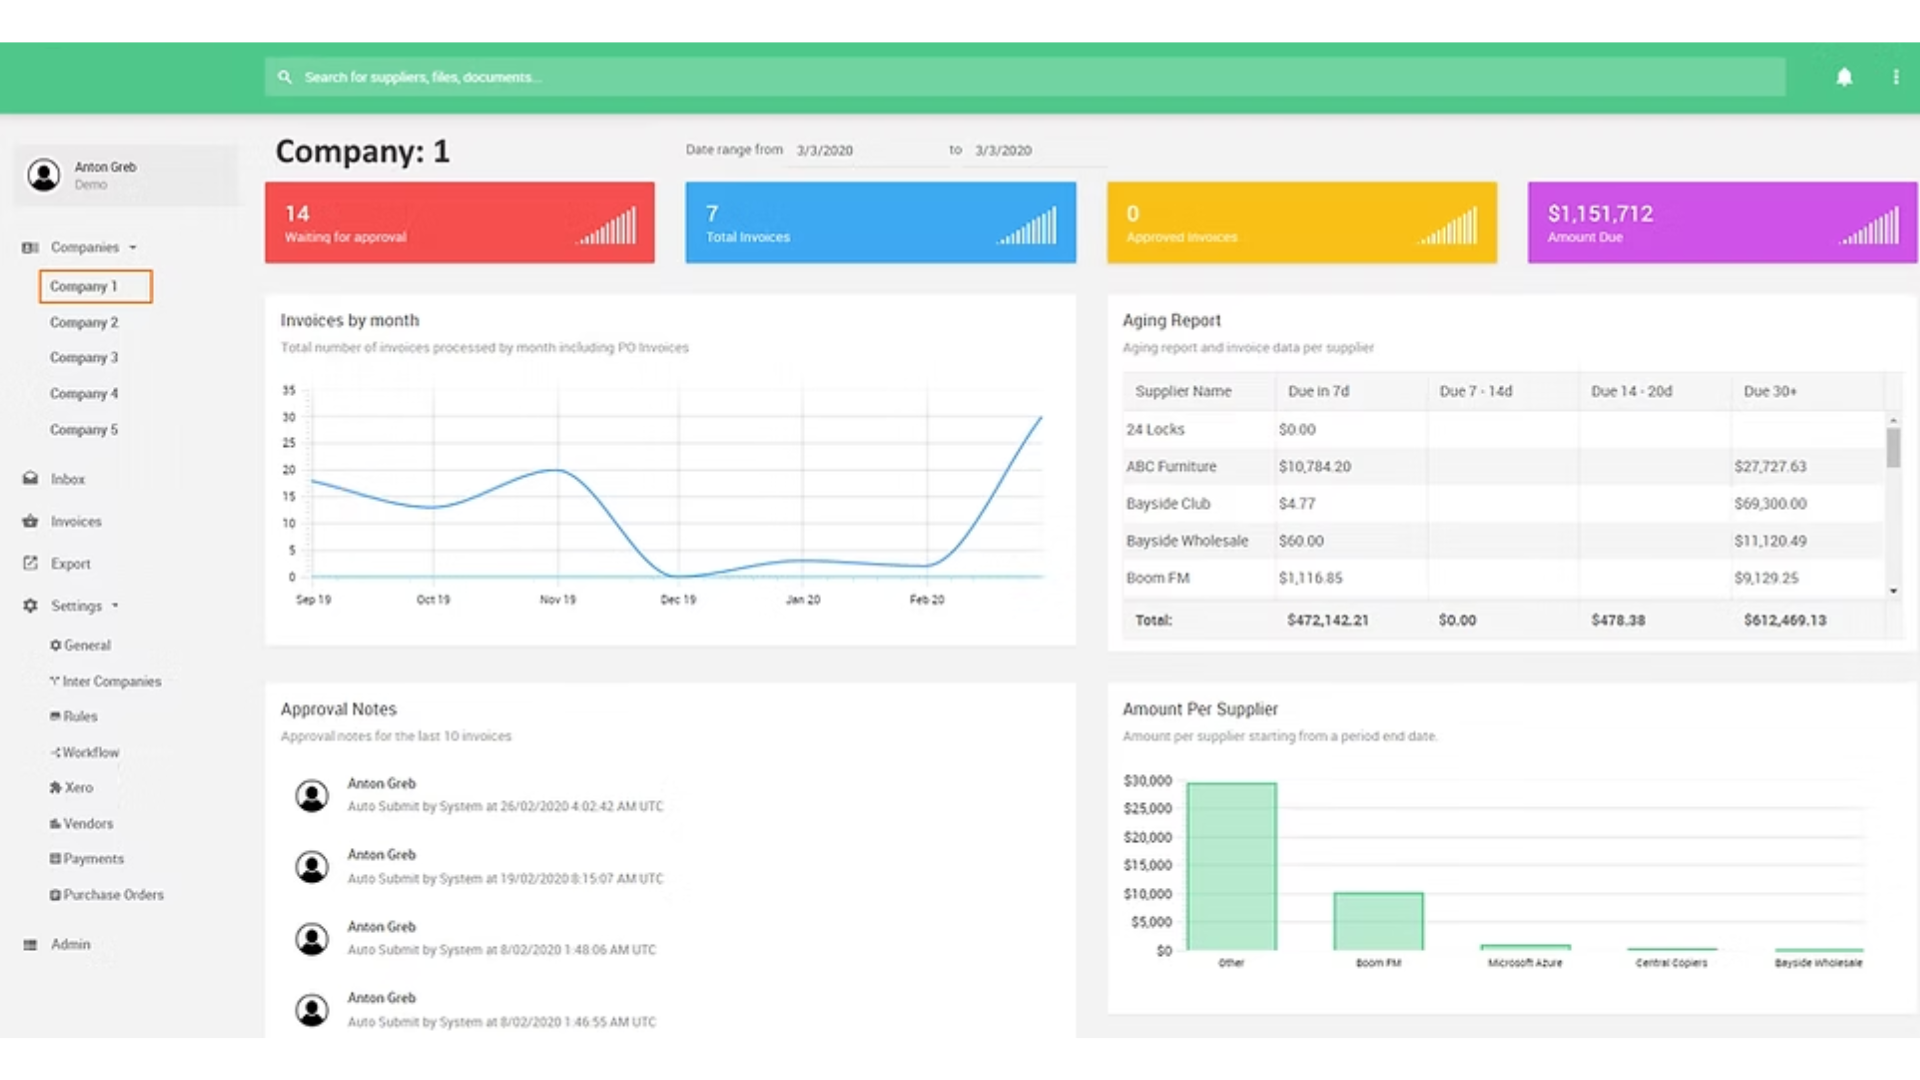Screen dimensions: 1920x1080
Task: Switch to Company 5
Action: [84, 429]
